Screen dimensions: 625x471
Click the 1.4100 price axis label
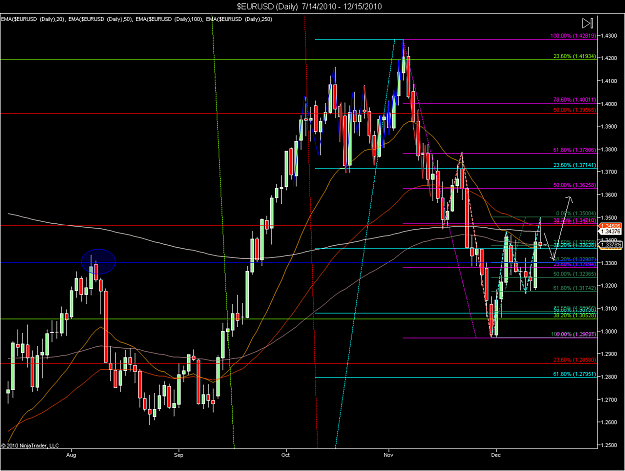(x=609, y=81)
